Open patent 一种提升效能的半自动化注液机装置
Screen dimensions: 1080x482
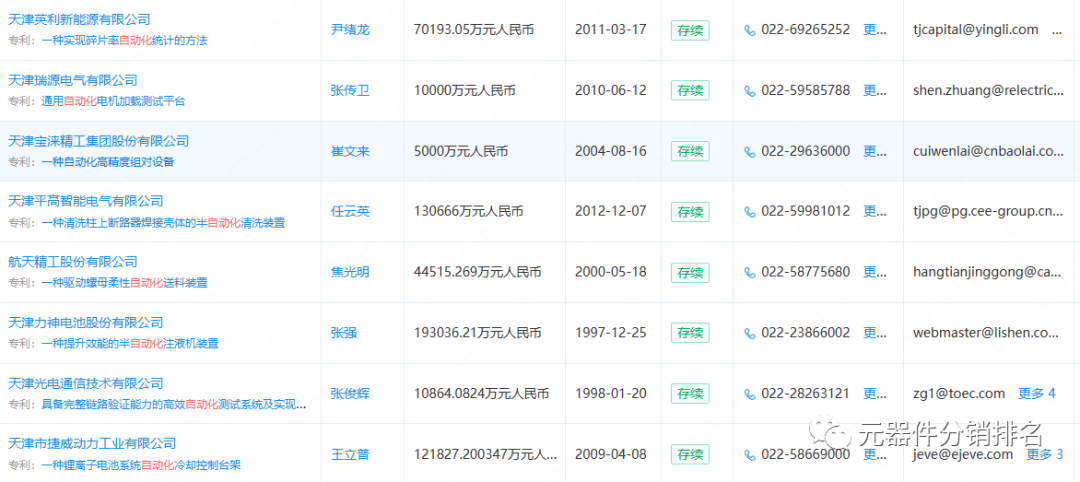click(130, 344)
